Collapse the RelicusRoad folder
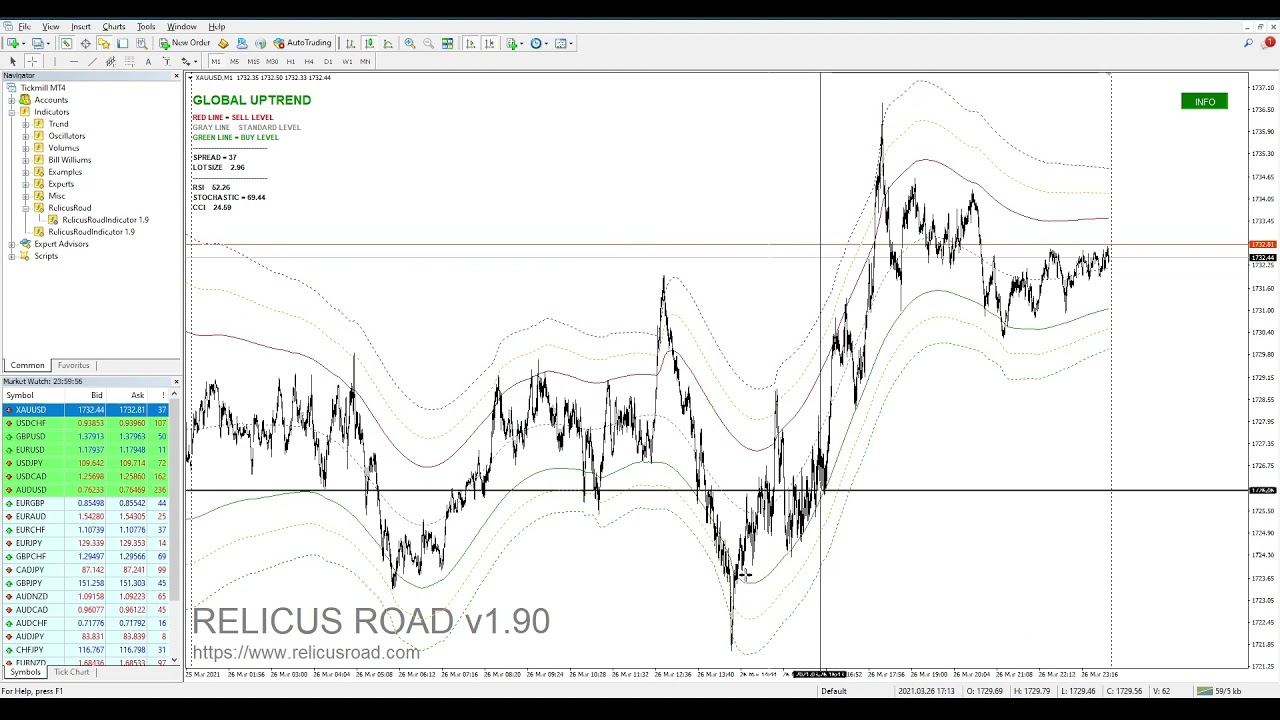Image resolution: width=1280 pixels, height=720 pixels. (26, 208)
